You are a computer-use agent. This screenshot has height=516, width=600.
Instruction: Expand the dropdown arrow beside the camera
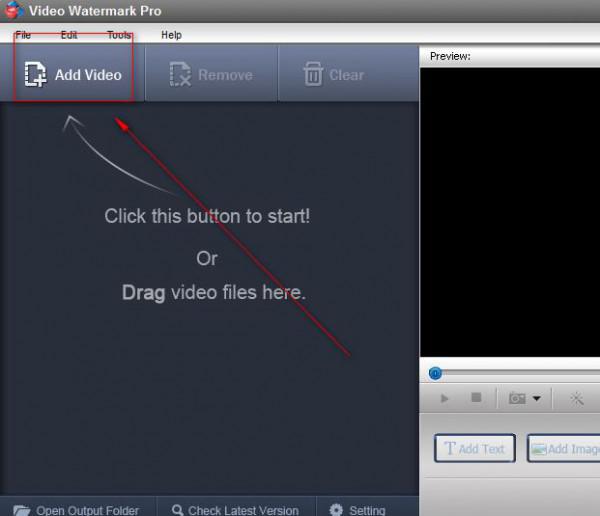click(537, 399)
